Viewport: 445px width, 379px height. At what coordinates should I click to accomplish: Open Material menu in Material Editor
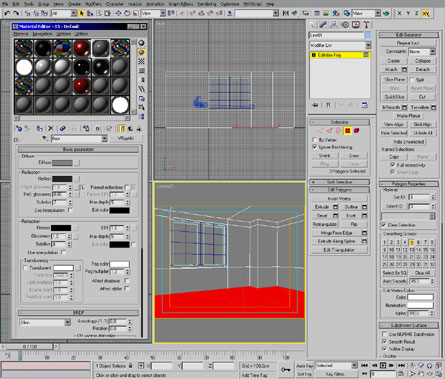(x=21, y=34)
